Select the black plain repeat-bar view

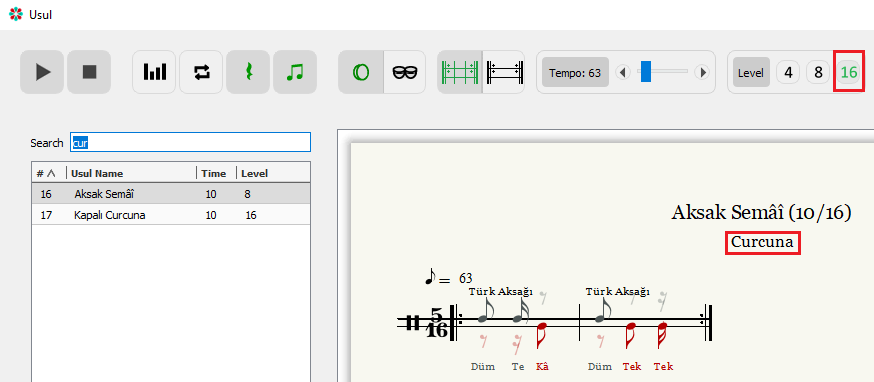[x=504, y=72]
